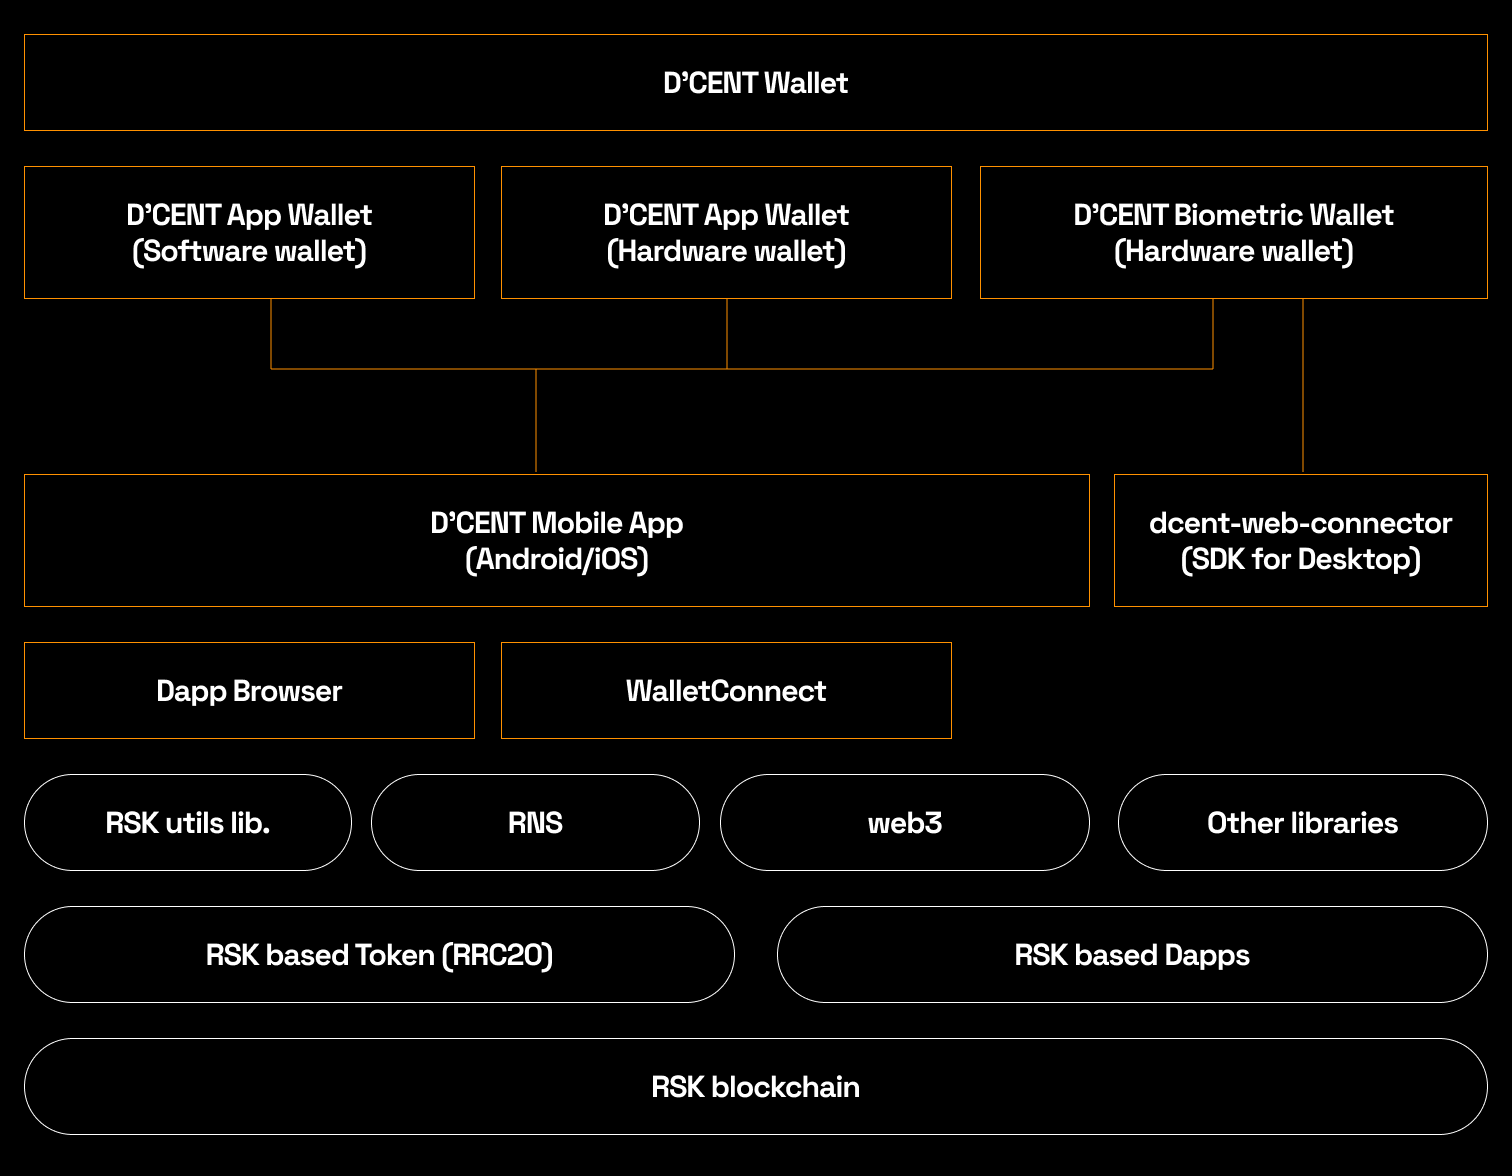
Task: Click D'CENT Mobile App (Android/iOS) box
Action: [557, 541]
